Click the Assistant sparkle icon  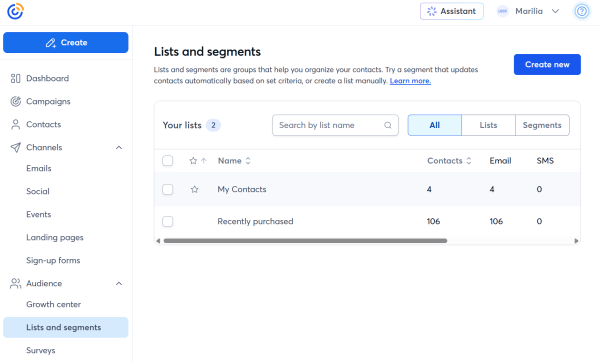point(432,11)
